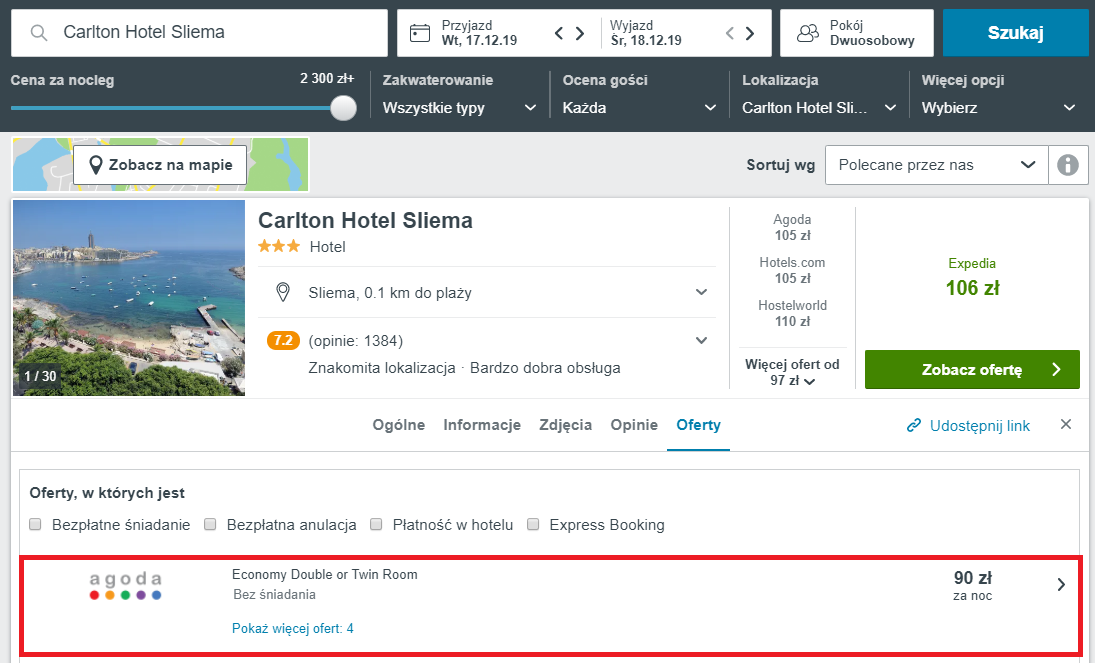Open the check-in calendar icon
1095x663 pixels.
(x=420, y=33)
